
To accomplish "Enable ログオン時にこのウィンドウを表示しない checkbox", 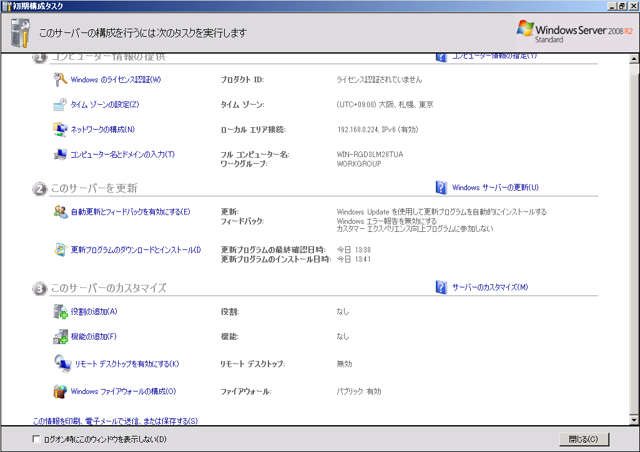I will [x=36, y=439].
